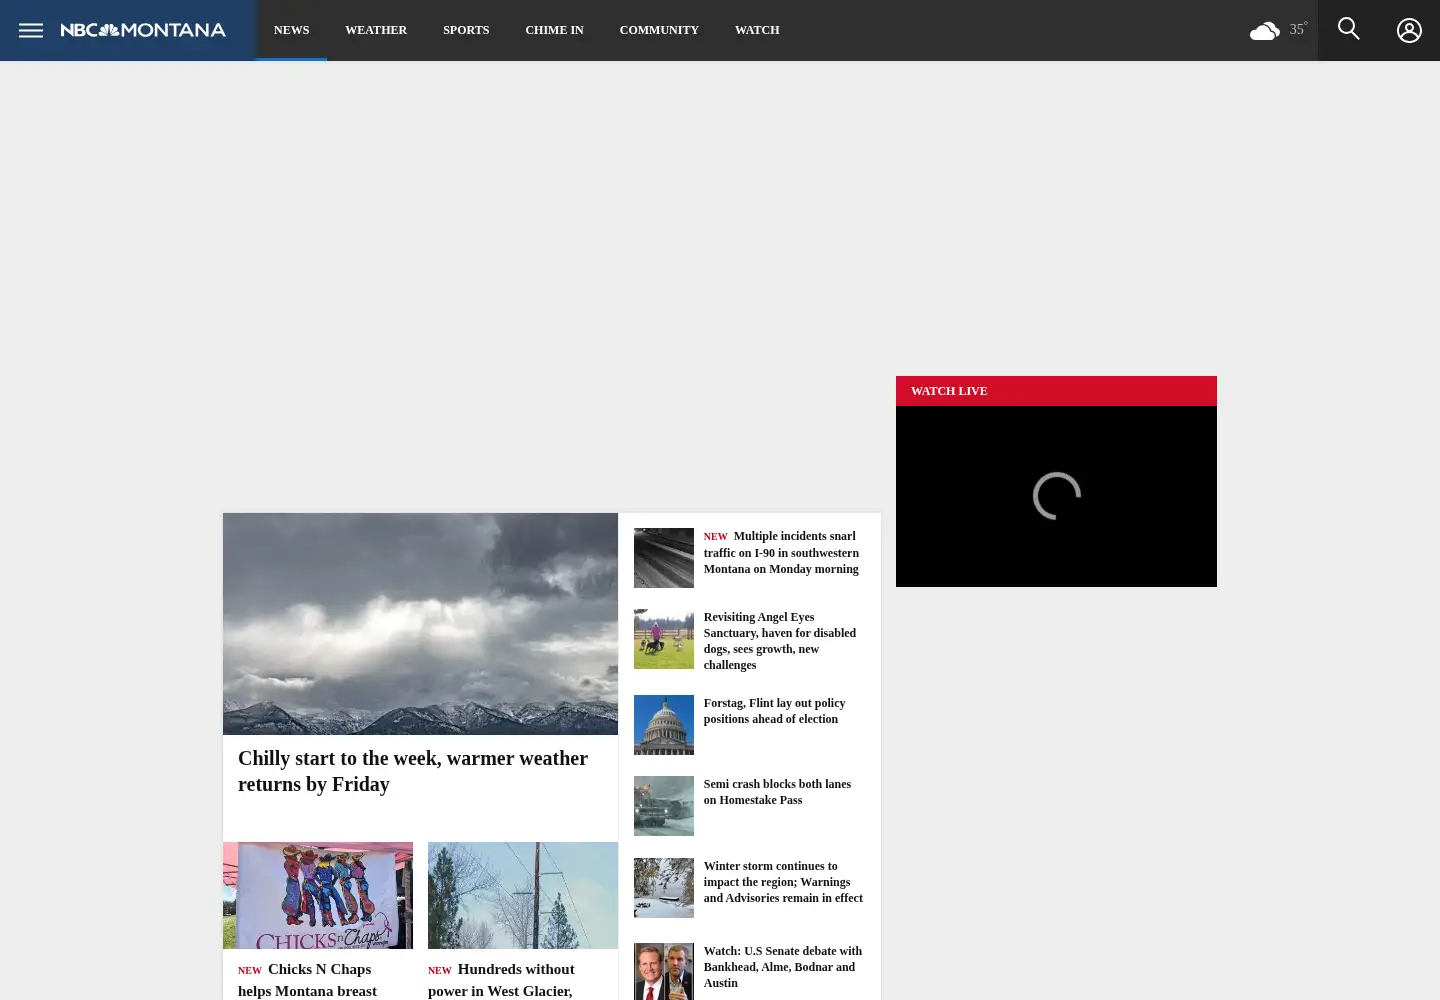Viewport: 1440px width, 1000px height.
Task: Open 'Hundreds without power in West Glacier'
Action: click(503, 980)
